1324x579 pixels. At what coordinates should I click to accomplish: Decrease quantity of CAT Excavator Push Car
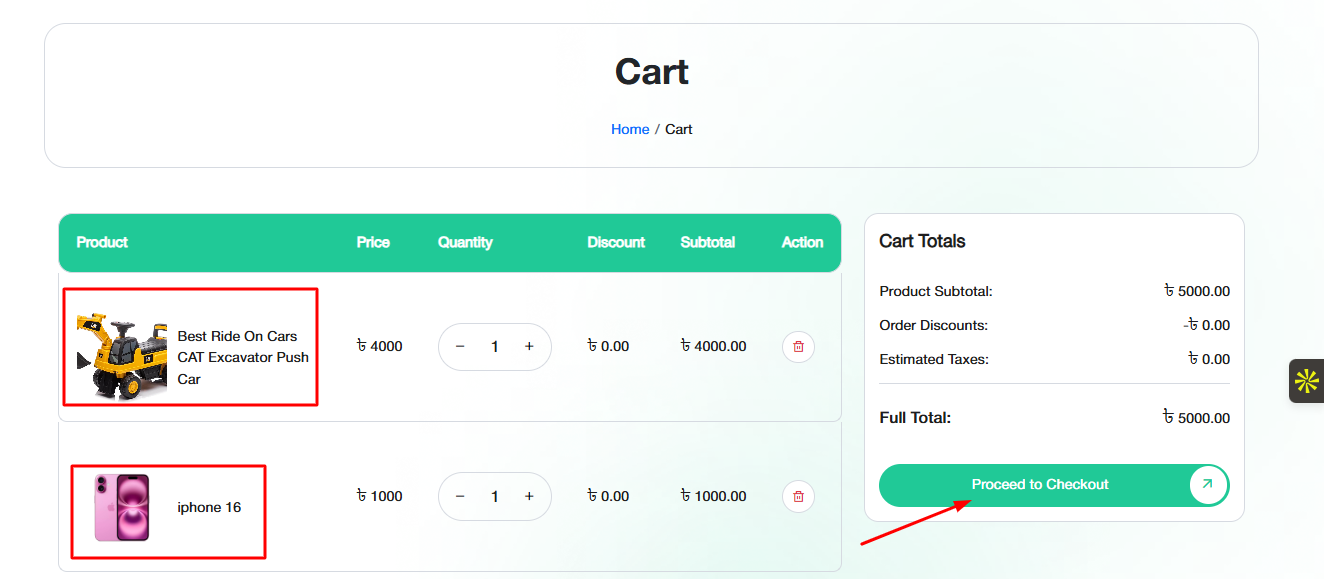tap(460, 347)
